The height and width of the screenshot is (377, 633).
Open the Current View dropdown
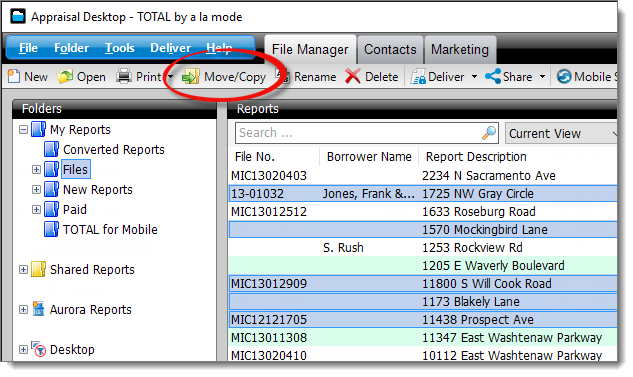[561, 133]
